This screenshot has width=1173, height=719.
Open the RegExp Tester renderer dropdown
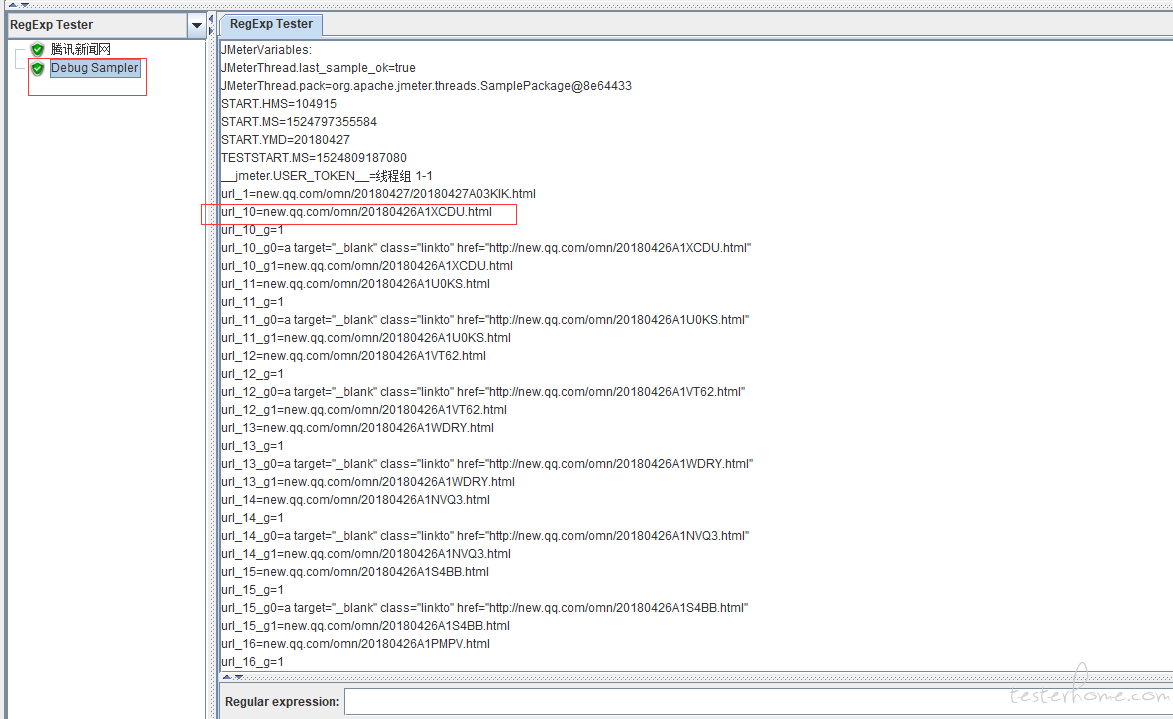196,25
